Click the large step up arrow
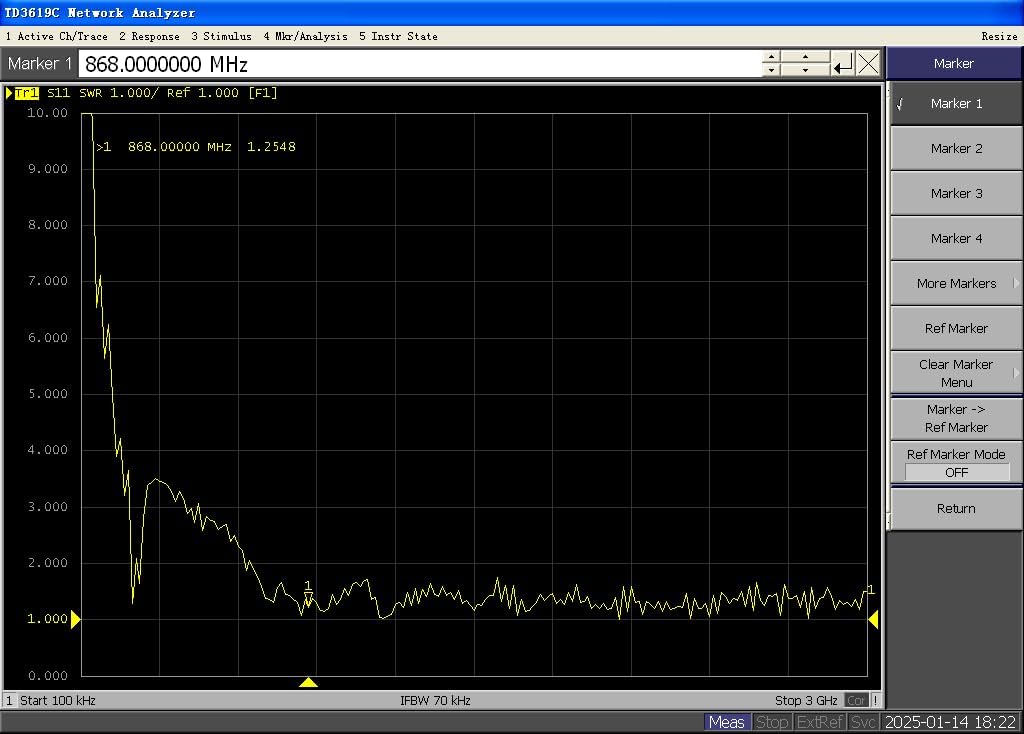 point(805,58)
